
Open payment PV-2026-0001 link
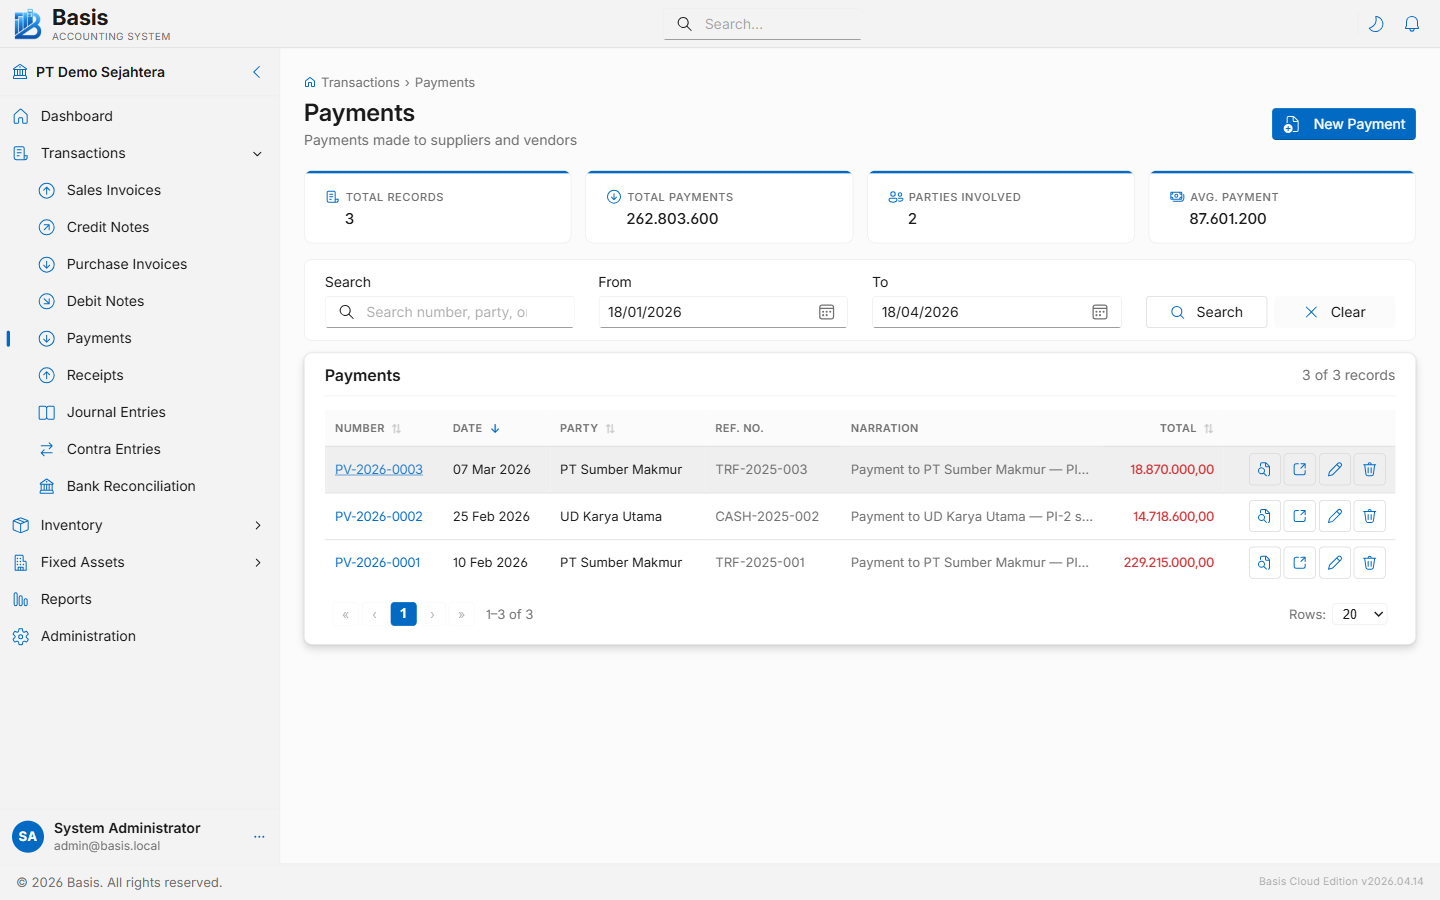[x=378, y=562]
